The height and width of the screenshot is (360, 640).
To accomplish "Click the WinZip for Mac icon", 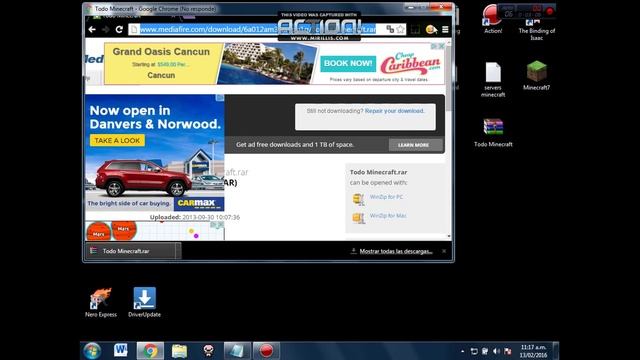I will [358, 218].
